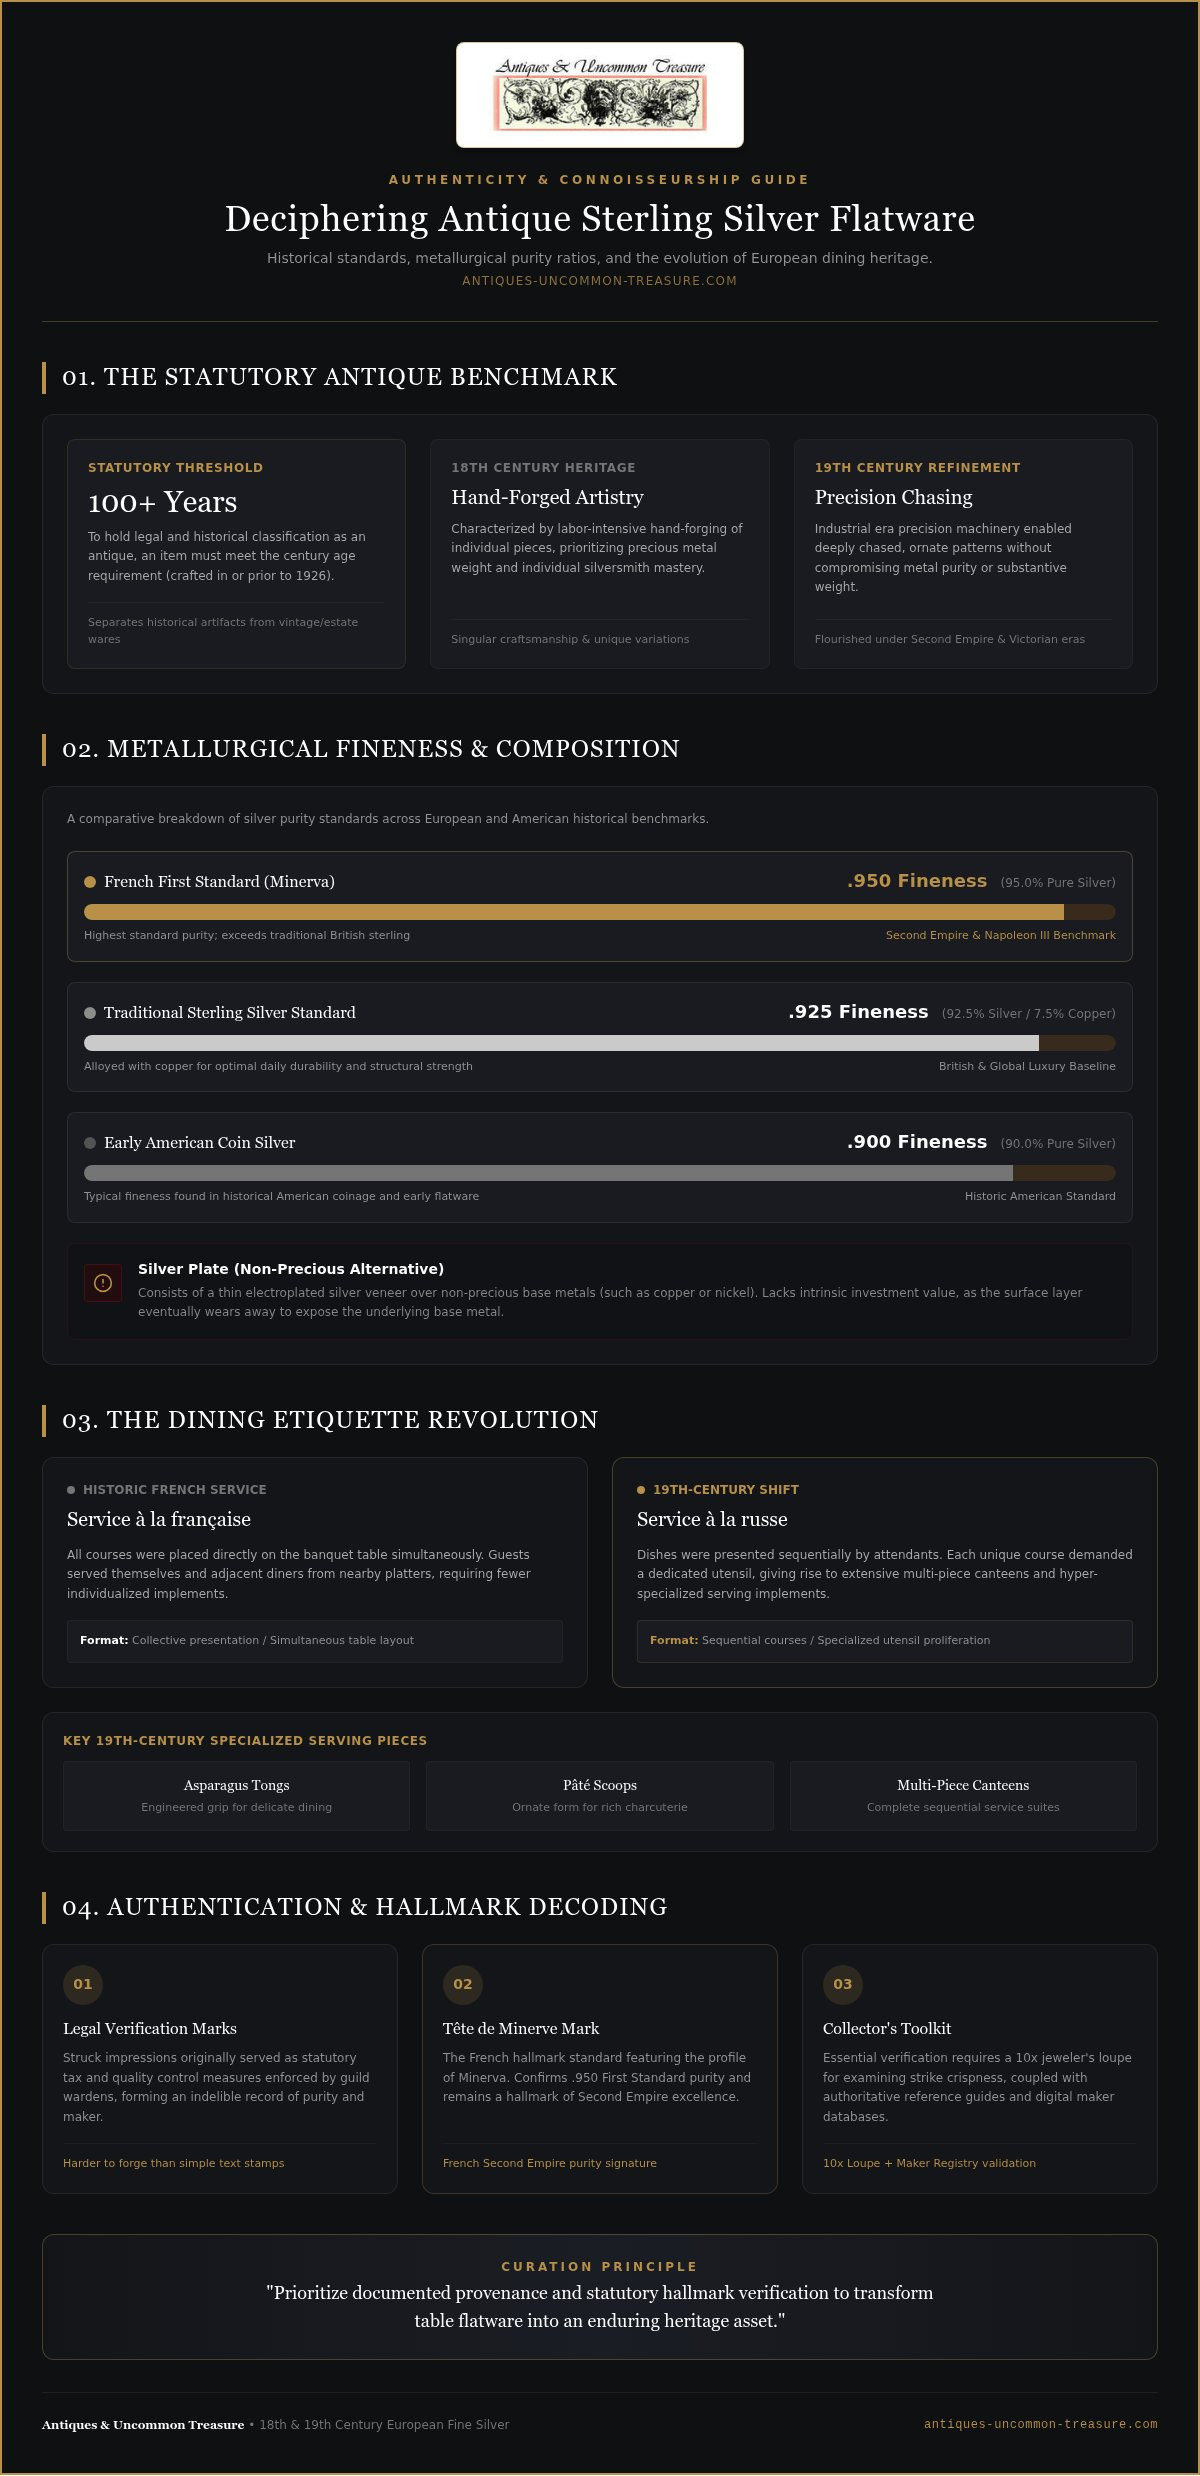
Task: Select the step 02 badge for Tête de Minerve Mark
Action: (463, 1984)
